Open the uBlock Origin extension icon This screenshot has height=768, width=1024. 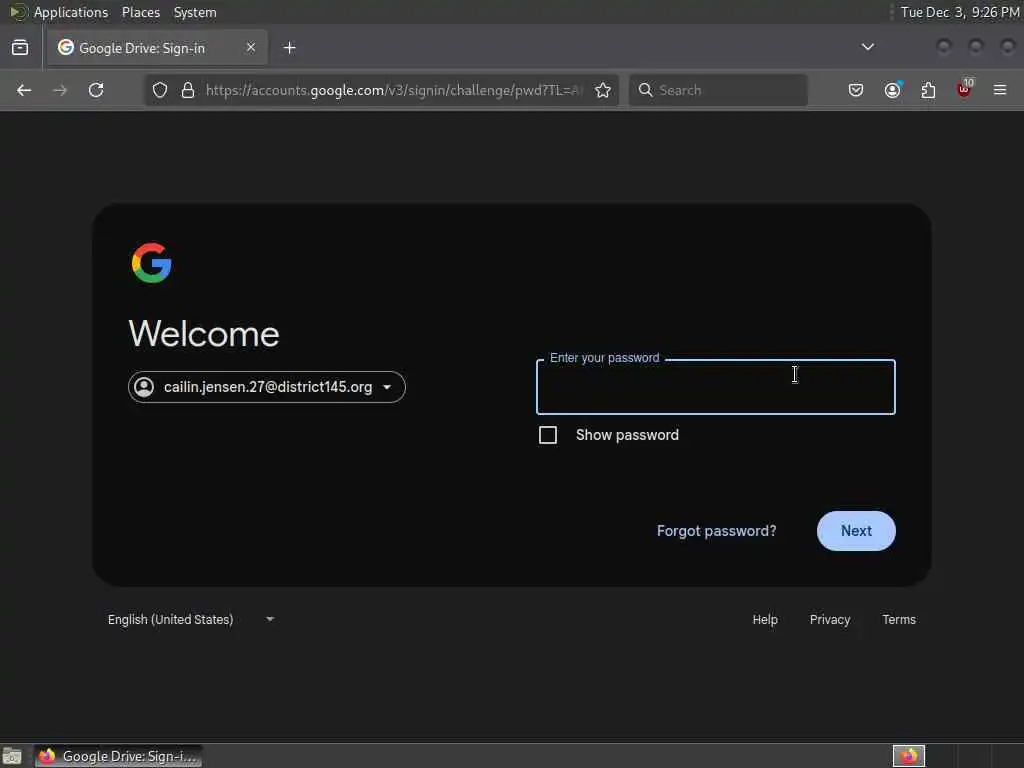[965, 89]
